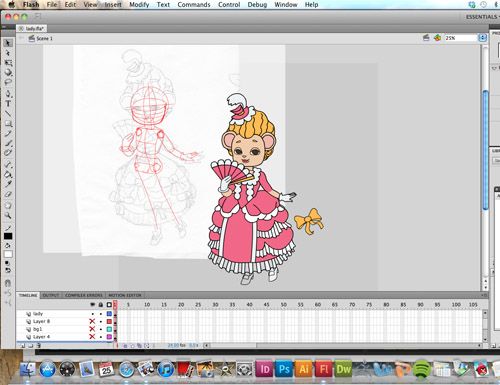500x385 pixels.
Task: Click the New Folder icon in timeline
Action: (31, 346)
